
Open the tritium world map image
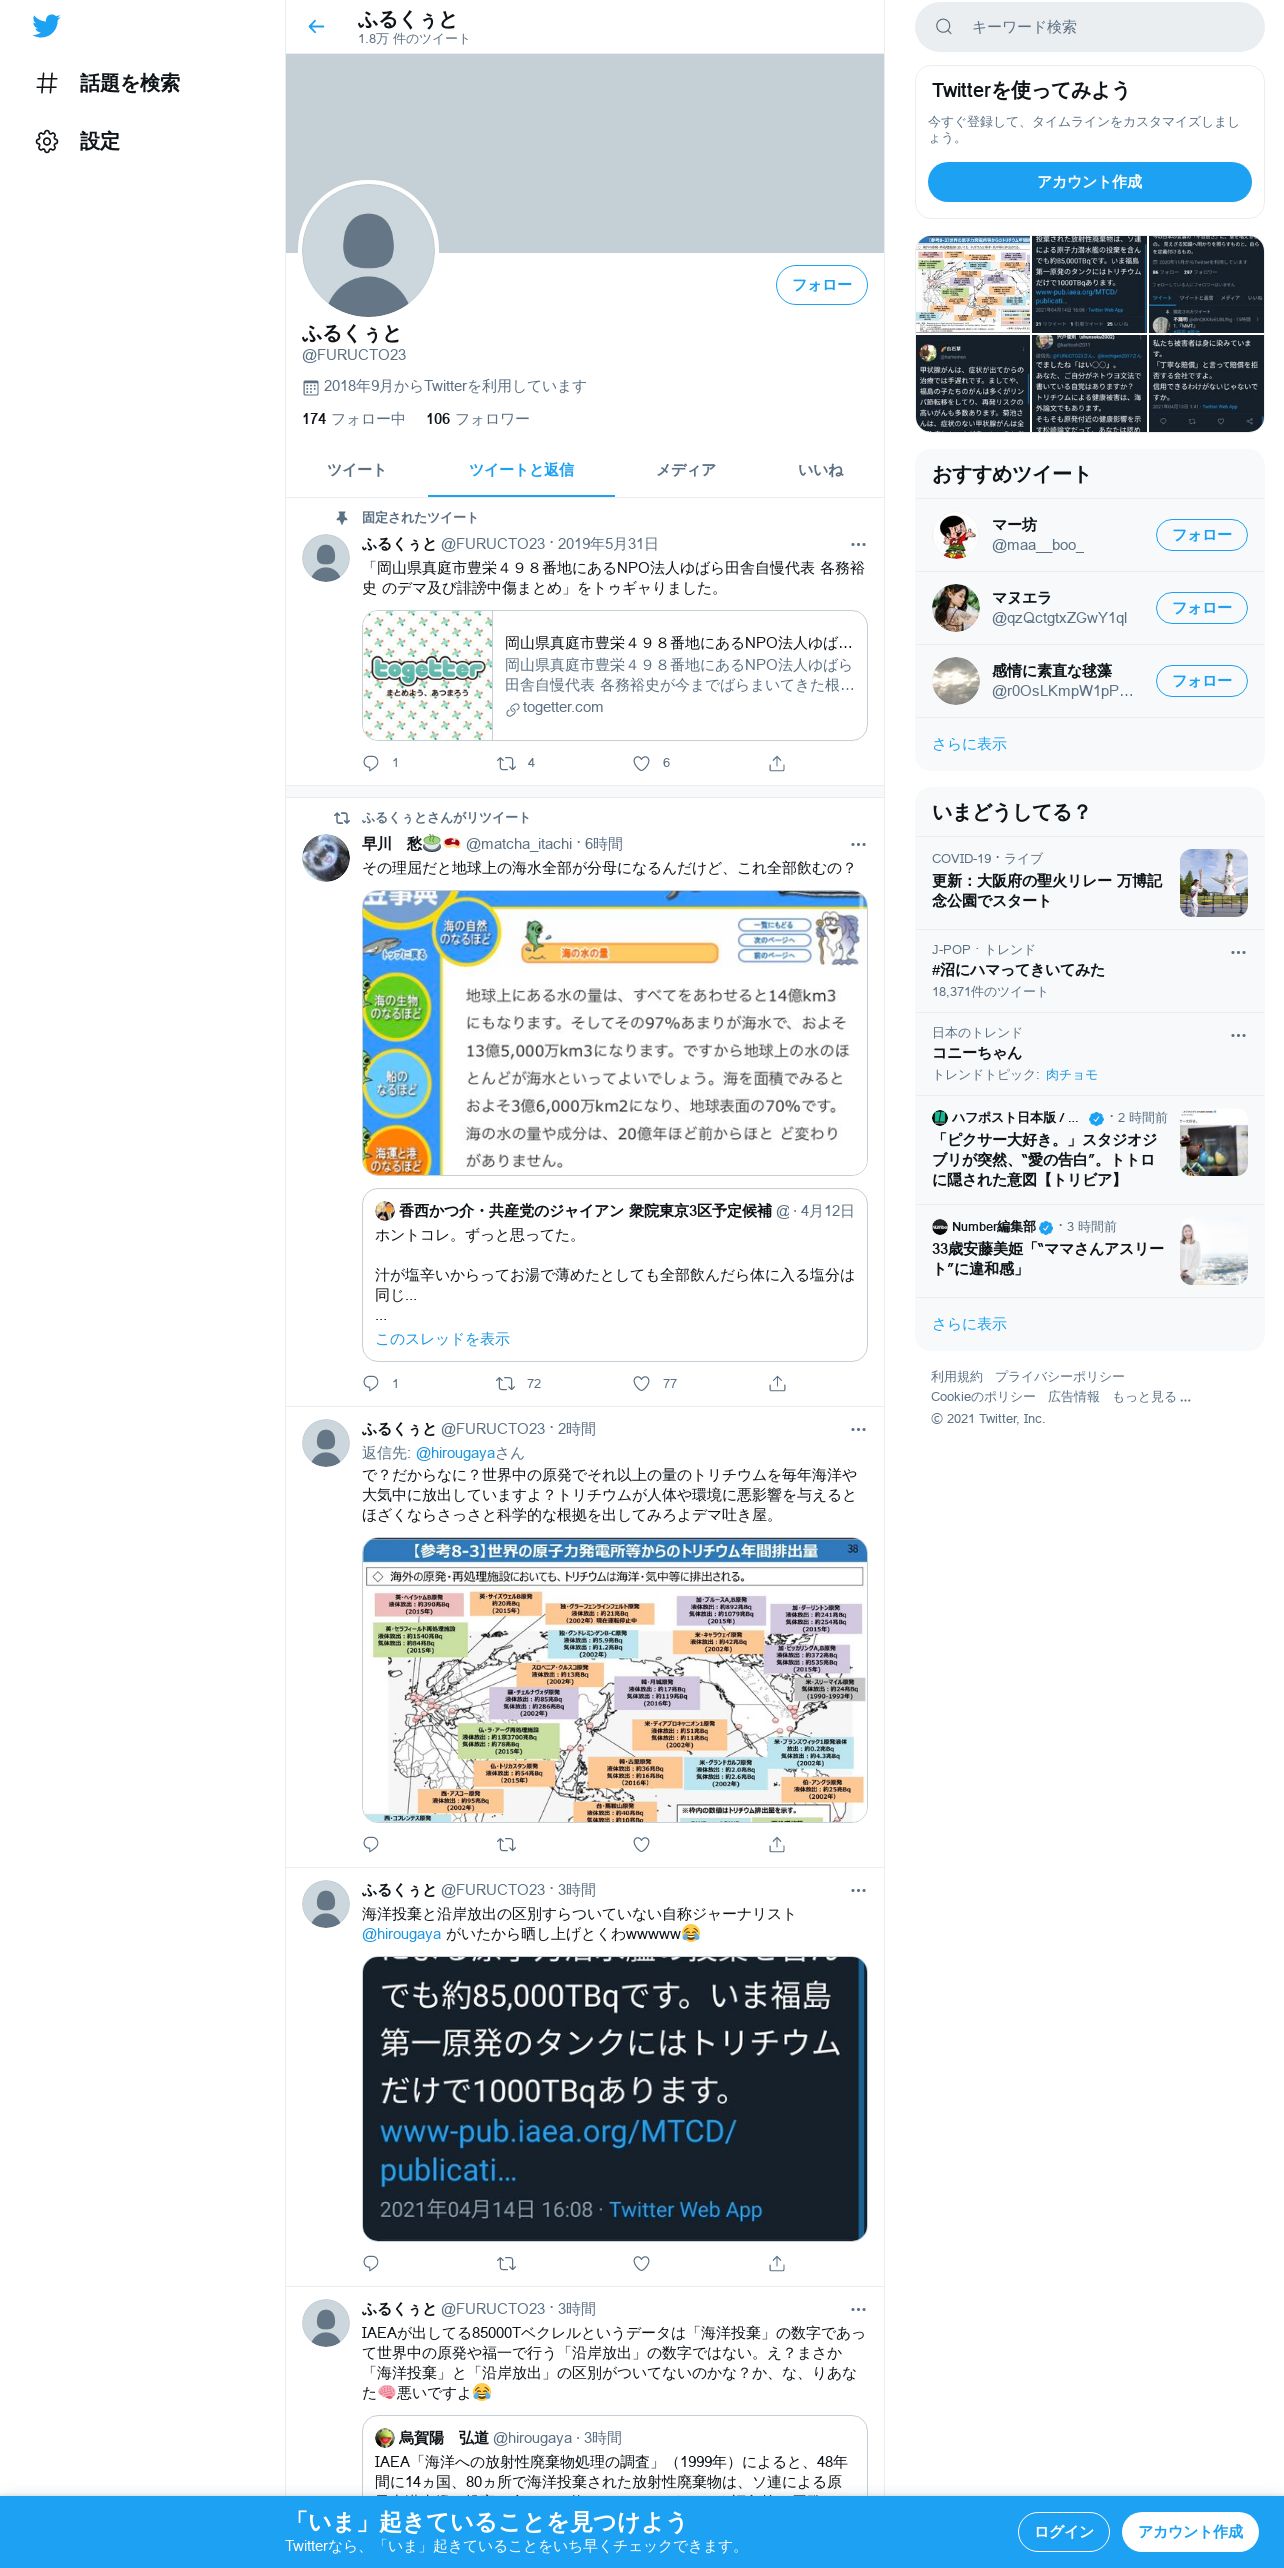point(614,1680)
